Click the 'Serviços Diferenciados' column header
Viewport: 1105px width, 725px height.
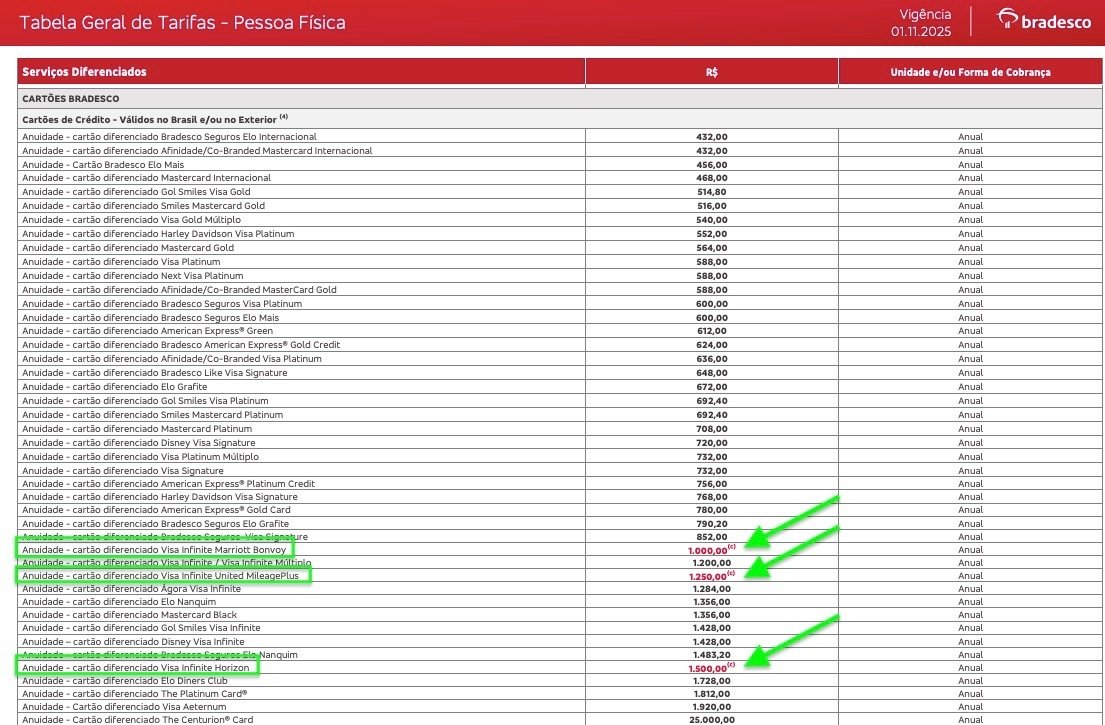pos(85,72)
